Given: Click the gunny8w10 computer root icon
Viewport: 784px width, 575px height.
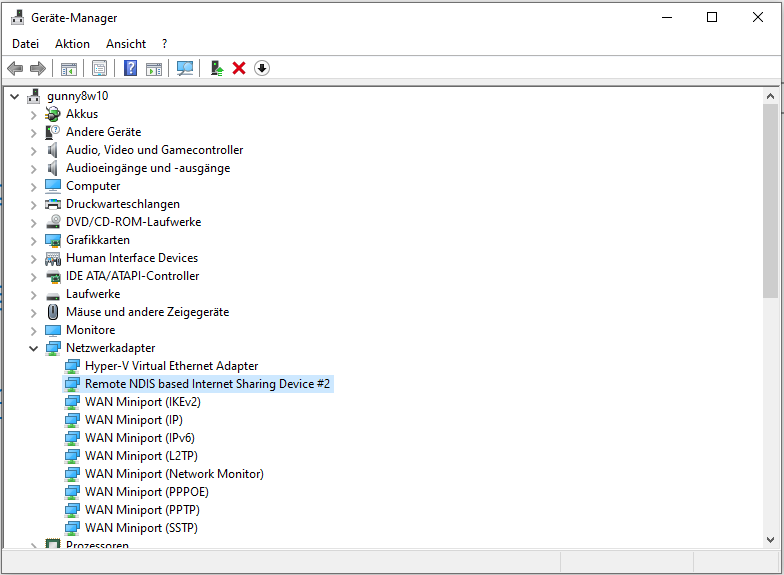Looking at the screenshot, I should pos(34,96).
